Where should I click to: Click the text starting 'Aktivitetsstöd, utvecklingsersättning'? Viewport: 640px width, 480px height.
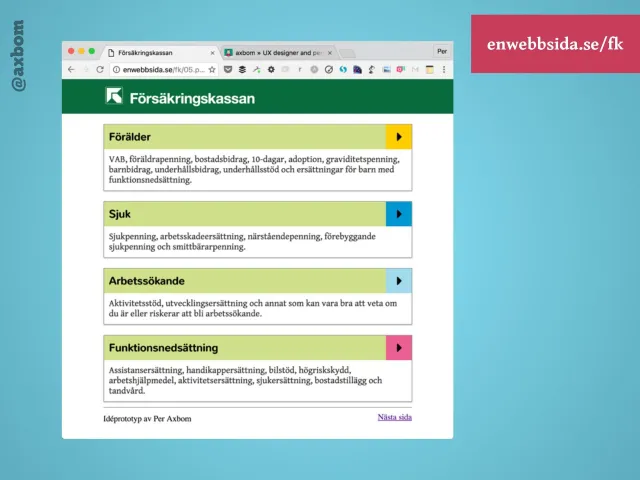(x=253, y=308)
